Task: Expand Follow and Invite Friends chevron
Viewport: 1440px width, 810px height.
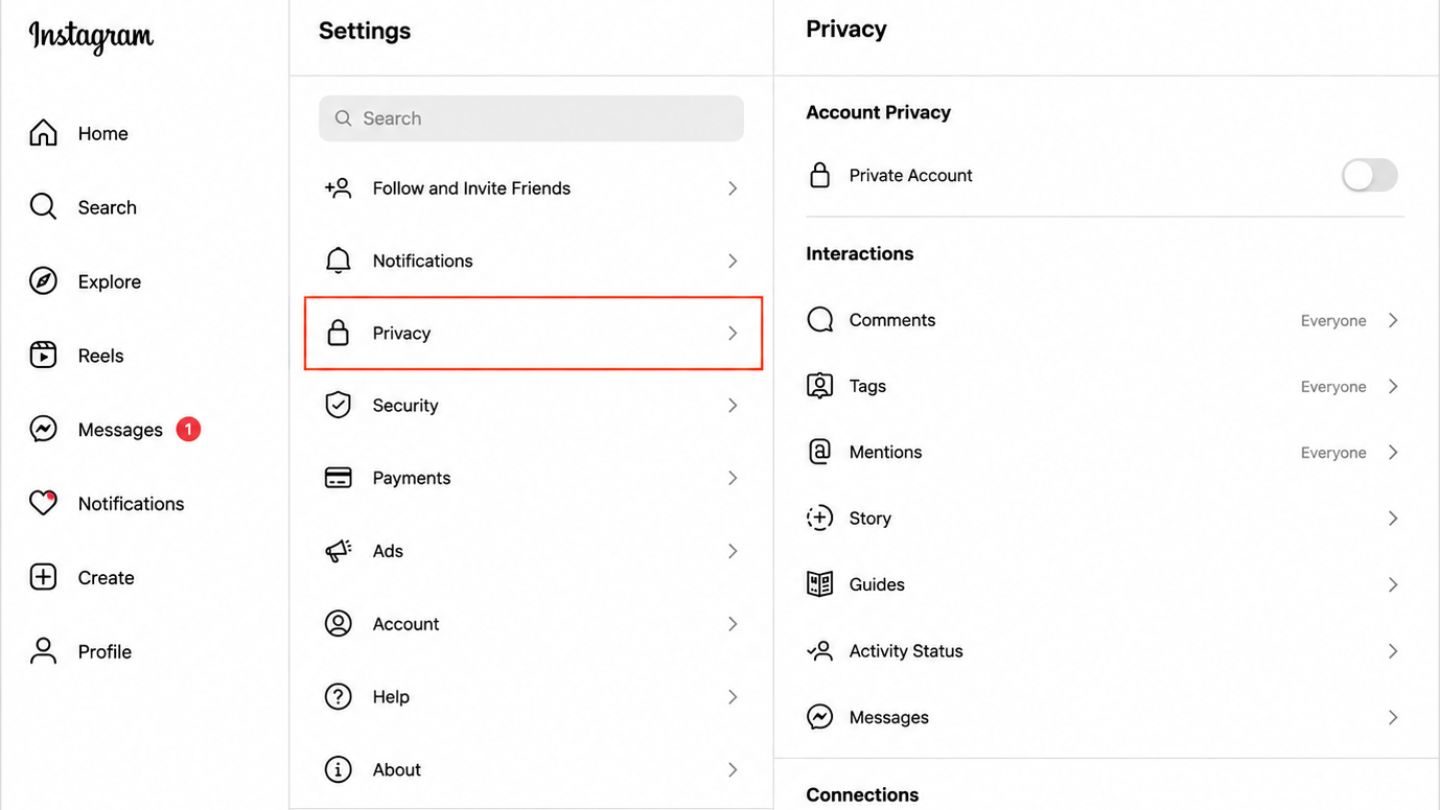Action: [733, 188]
